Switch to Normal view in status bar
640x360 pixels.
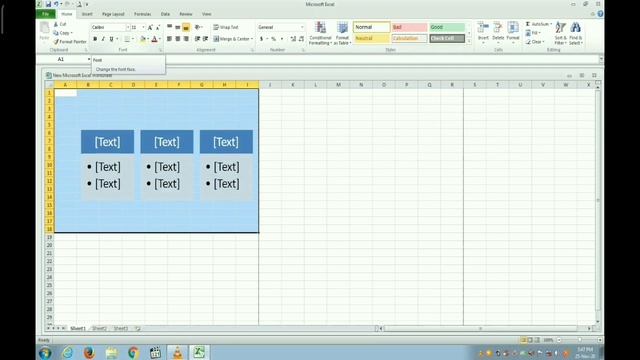click(523, 340)
